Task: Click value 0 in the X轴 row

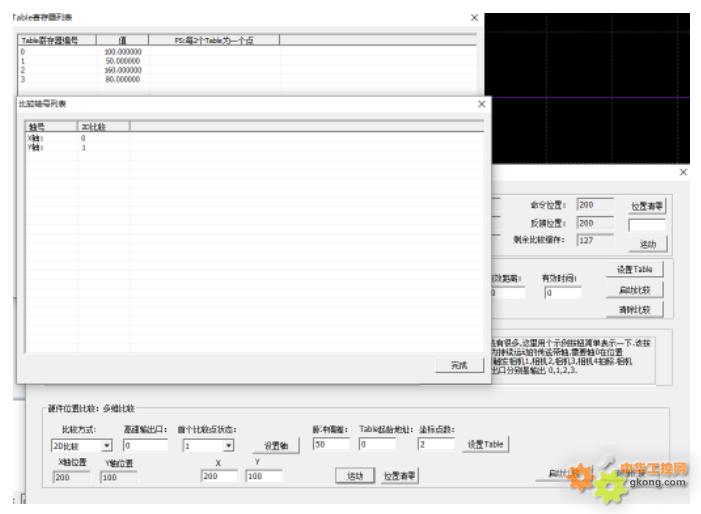Action: point(83,138)
